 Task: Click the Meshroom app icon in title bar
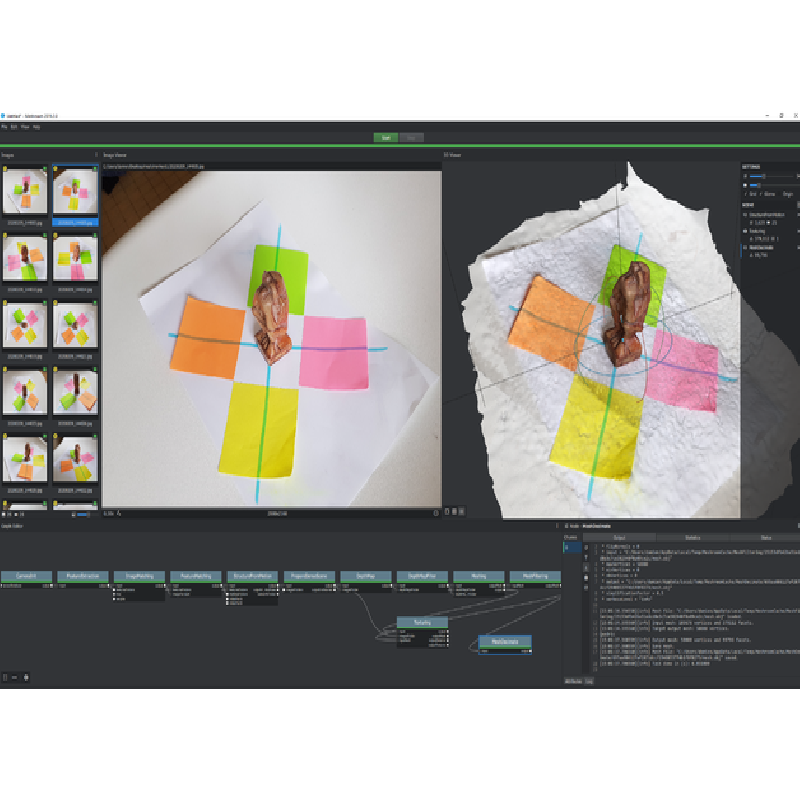pos(4,116)
